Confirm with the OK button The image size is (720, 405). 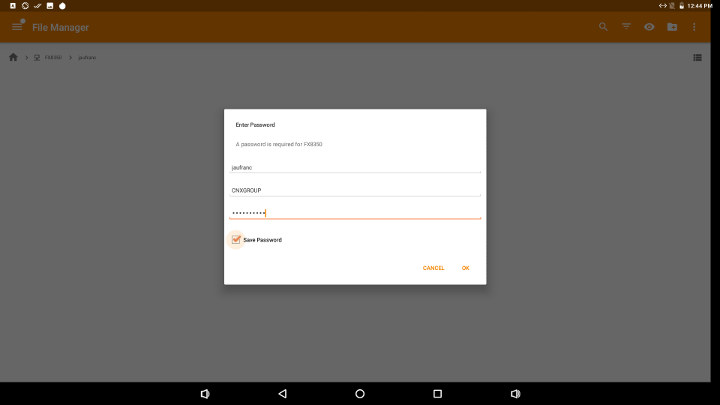pos(465,268)
